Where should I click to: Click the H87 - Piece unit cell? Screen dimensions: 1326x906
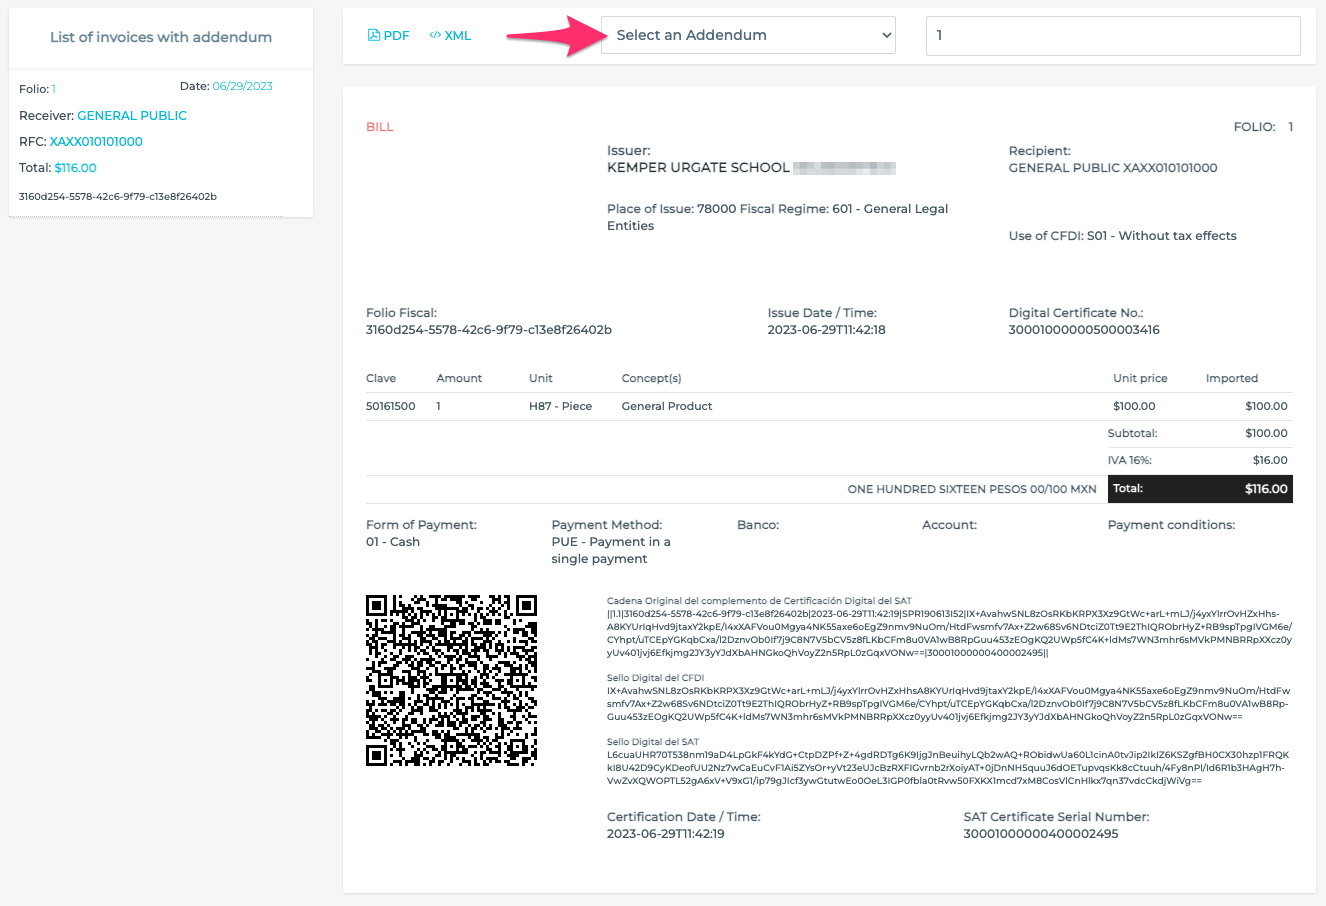560,406
